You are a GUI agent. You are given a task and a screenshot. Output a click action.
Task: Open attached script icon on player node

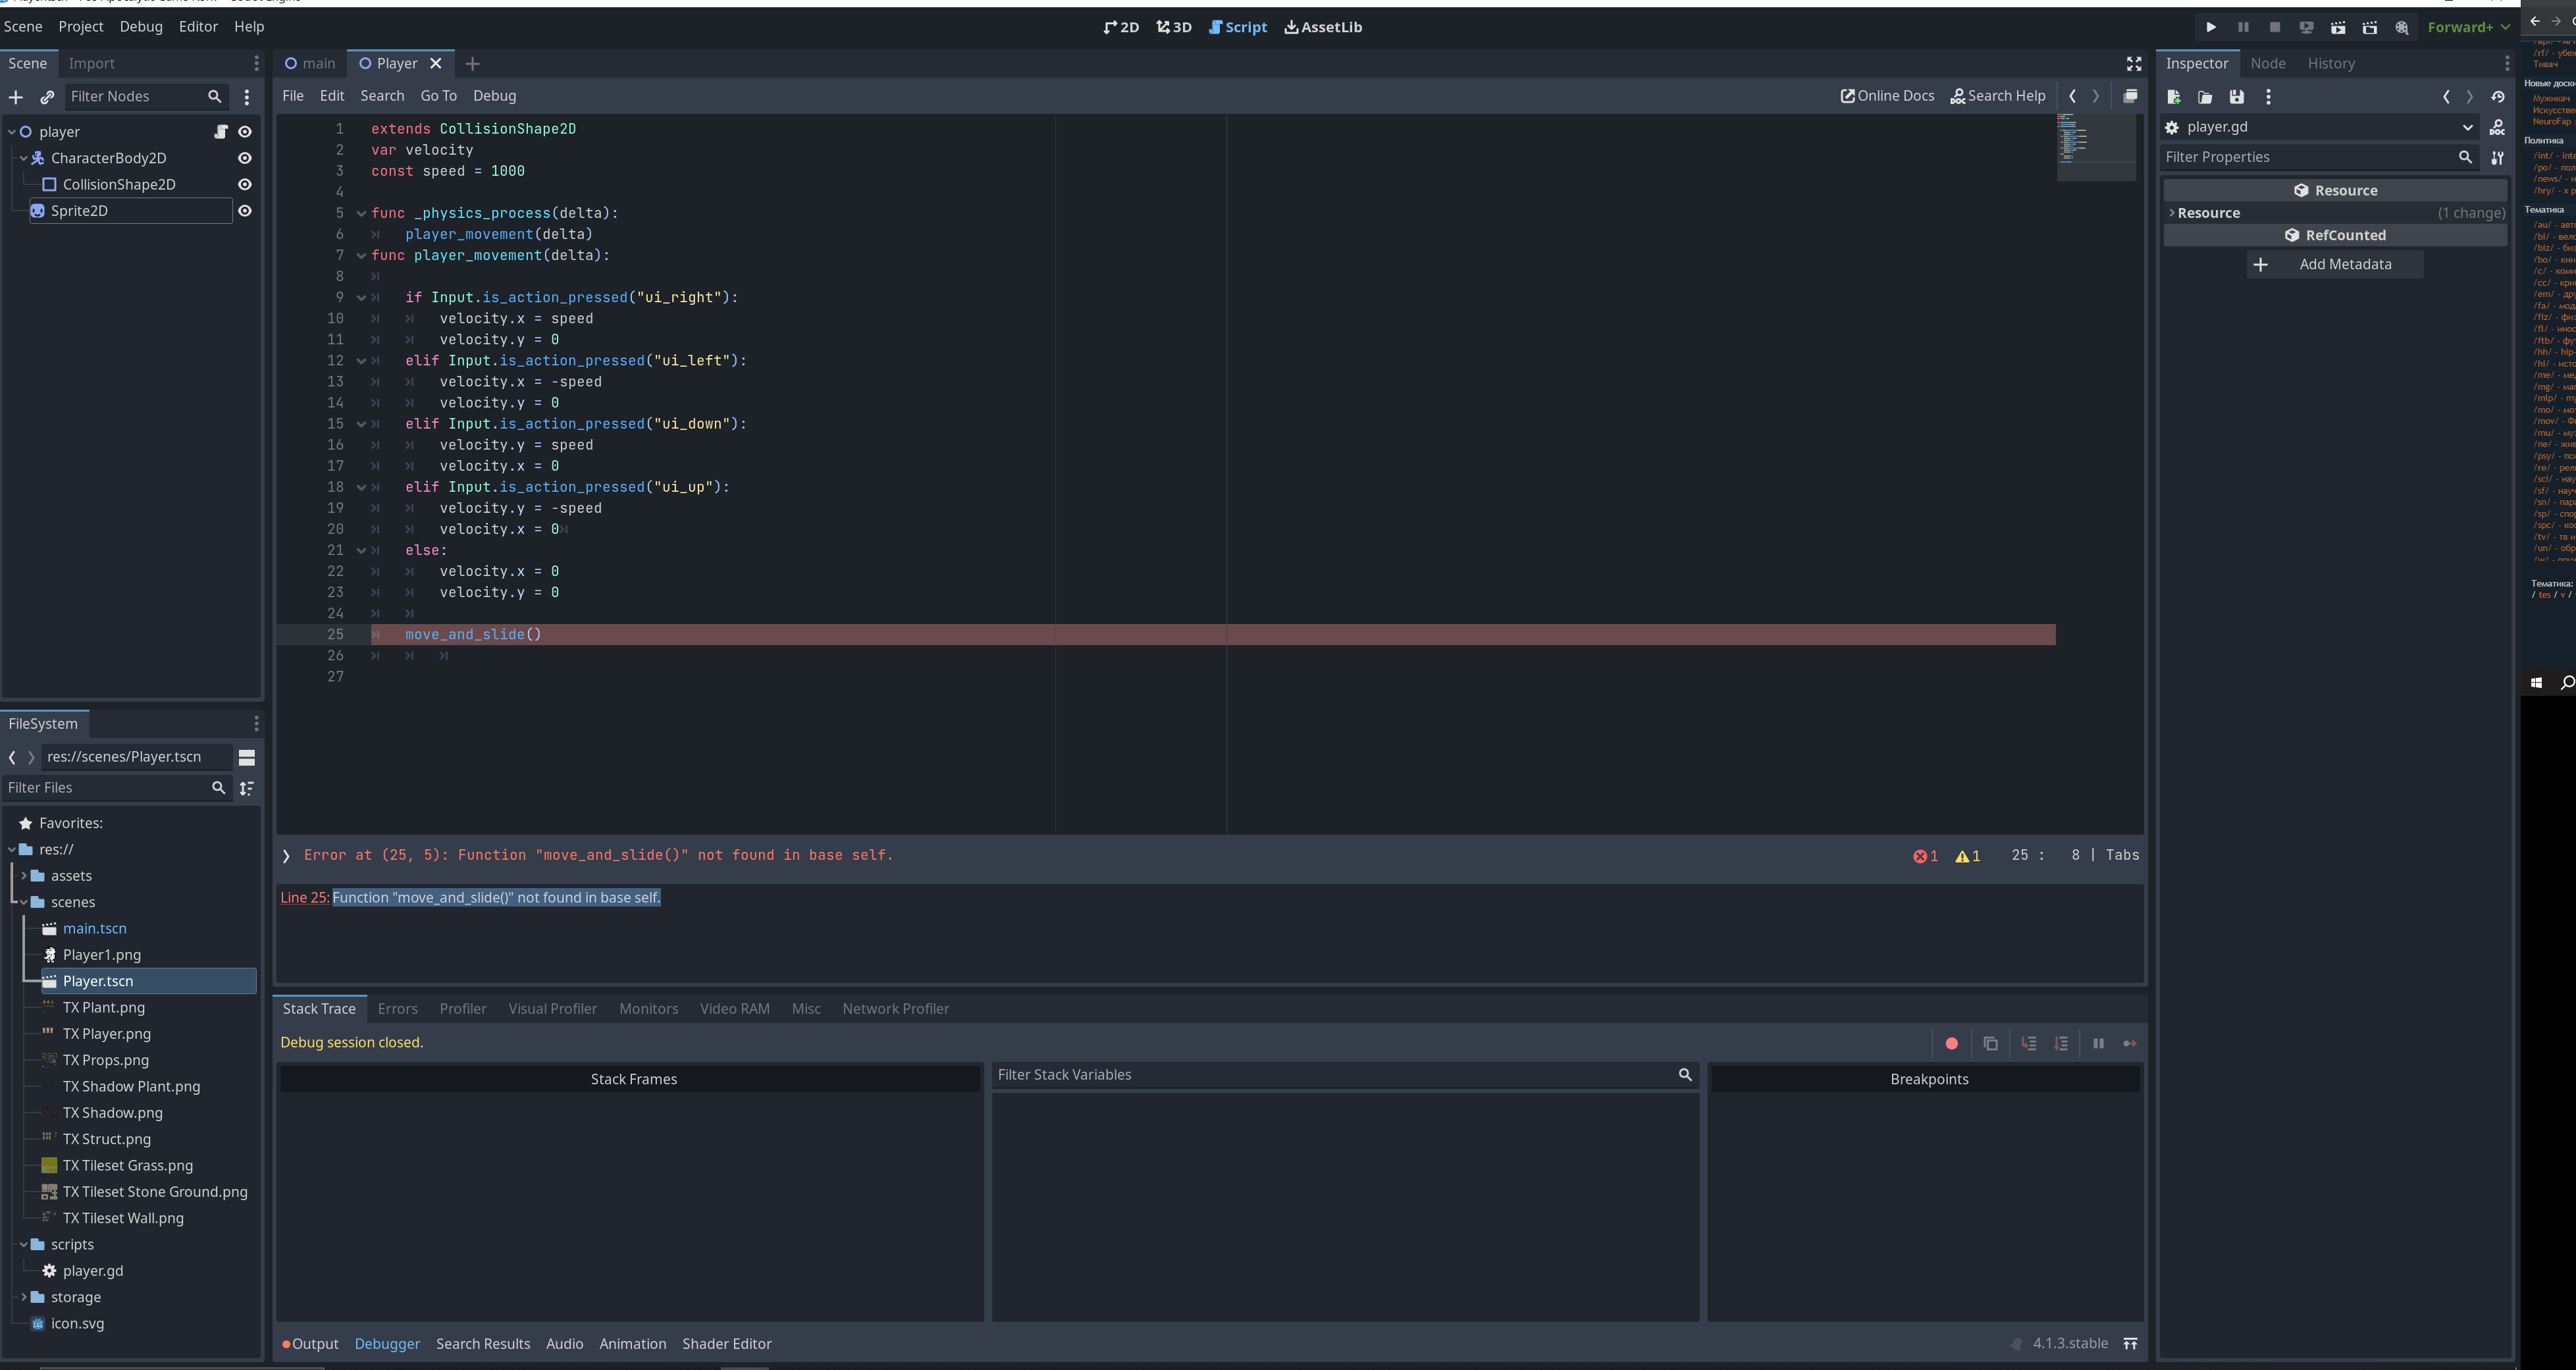[x=221, y=132]
